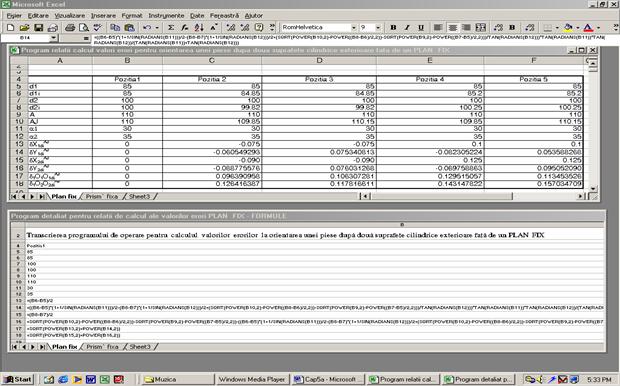Click the Start button

tap(18, 379)
